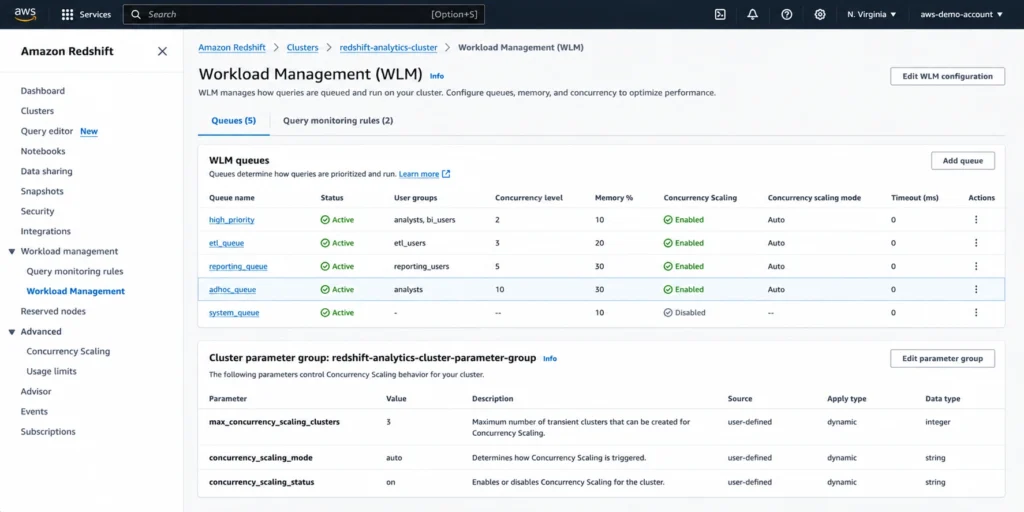Click the Add queue button

click(x=963, y=161)
